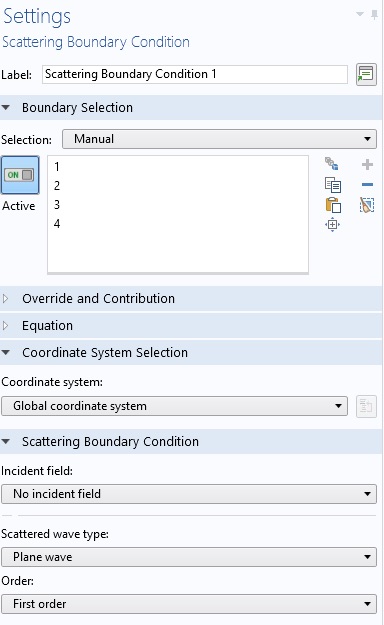
Task: Open the Global coordinate system dropdown
Action: click(x=174, y=406)
